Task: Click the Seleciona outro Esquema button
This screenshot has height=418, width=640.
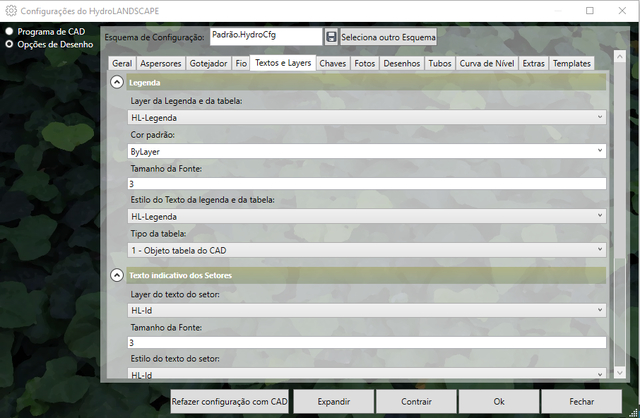Action: click(388, 37)
